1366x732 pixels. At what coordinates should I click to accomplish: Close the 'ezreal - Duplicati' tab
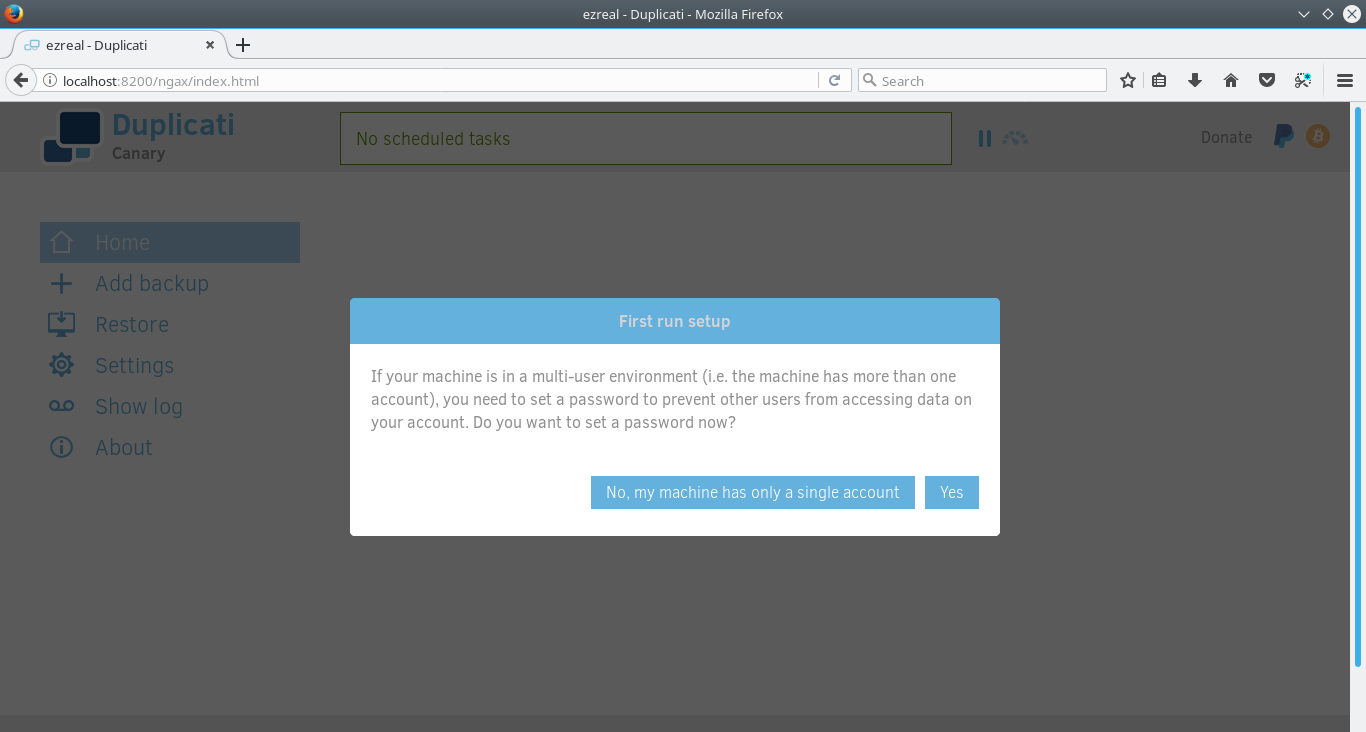pos(210,45)
